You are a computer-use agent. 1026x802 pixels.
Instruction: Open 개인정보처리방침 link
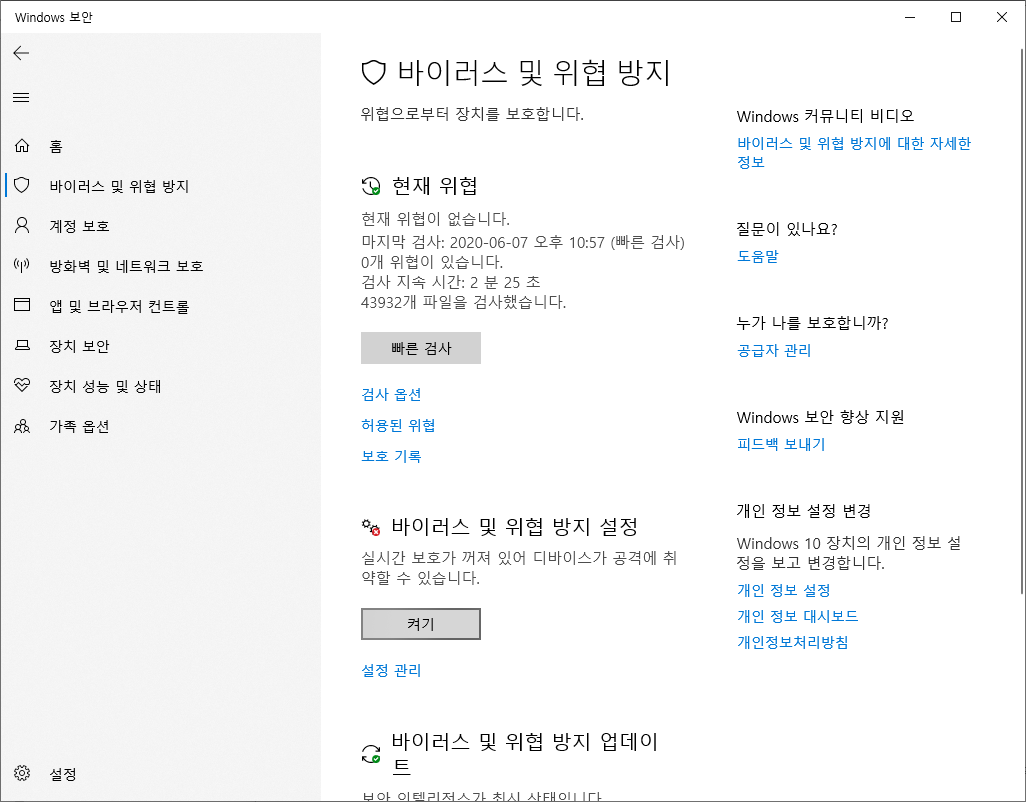click(793, 642)
